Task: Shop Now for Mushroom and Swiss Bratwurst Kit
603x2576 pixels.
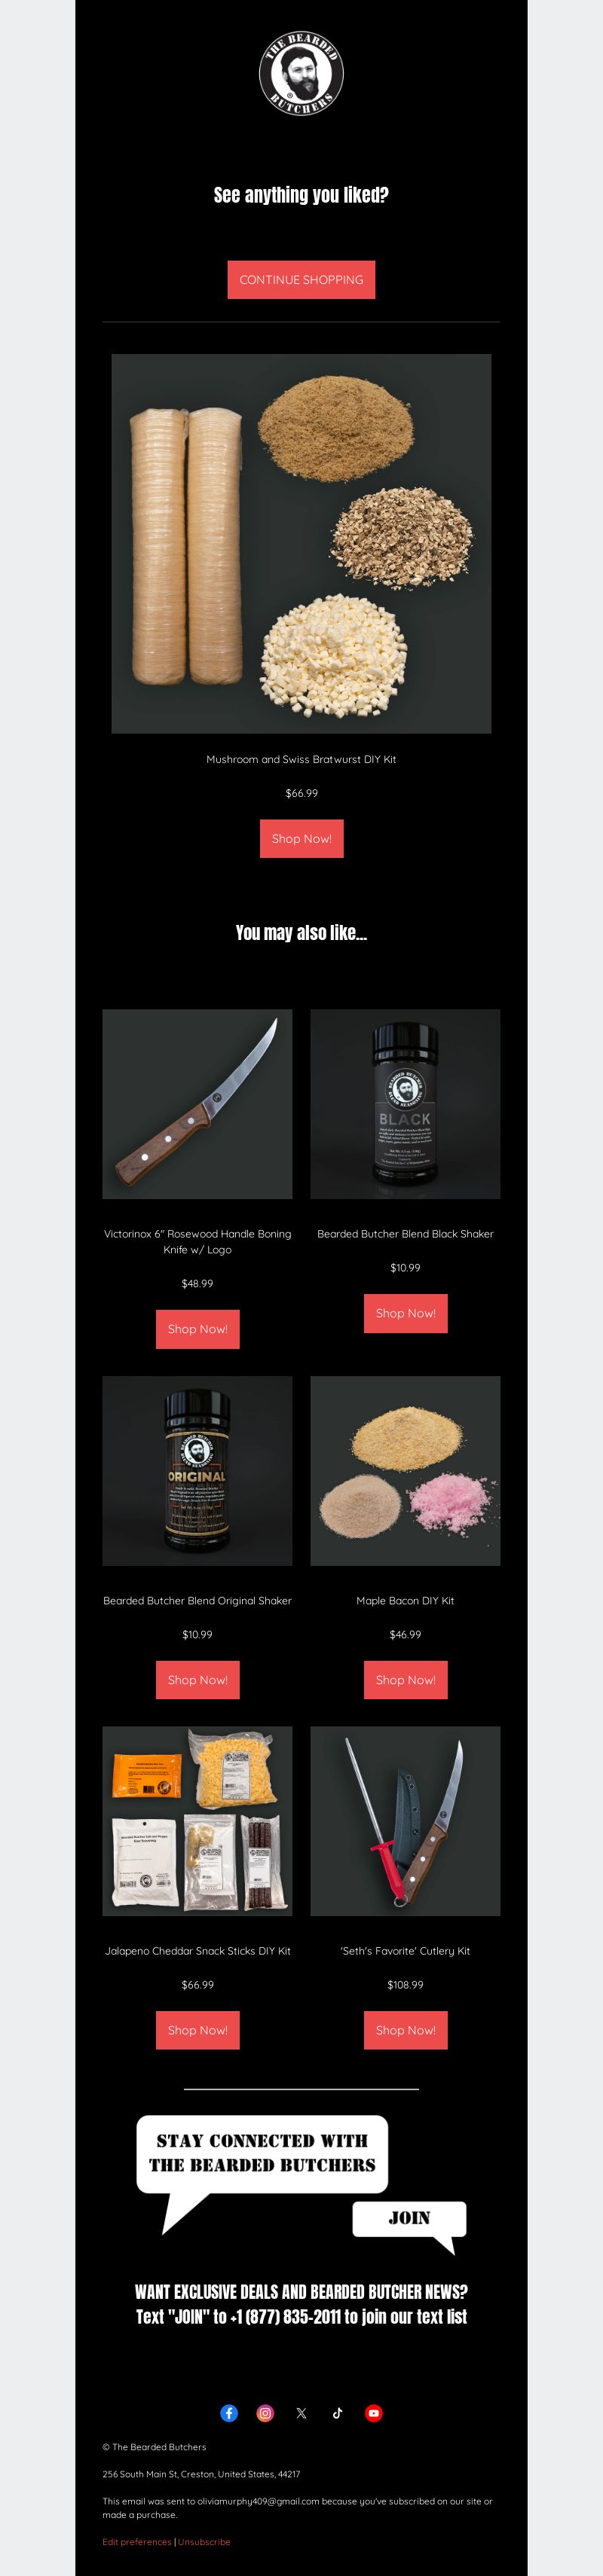Action: point(301,839)
